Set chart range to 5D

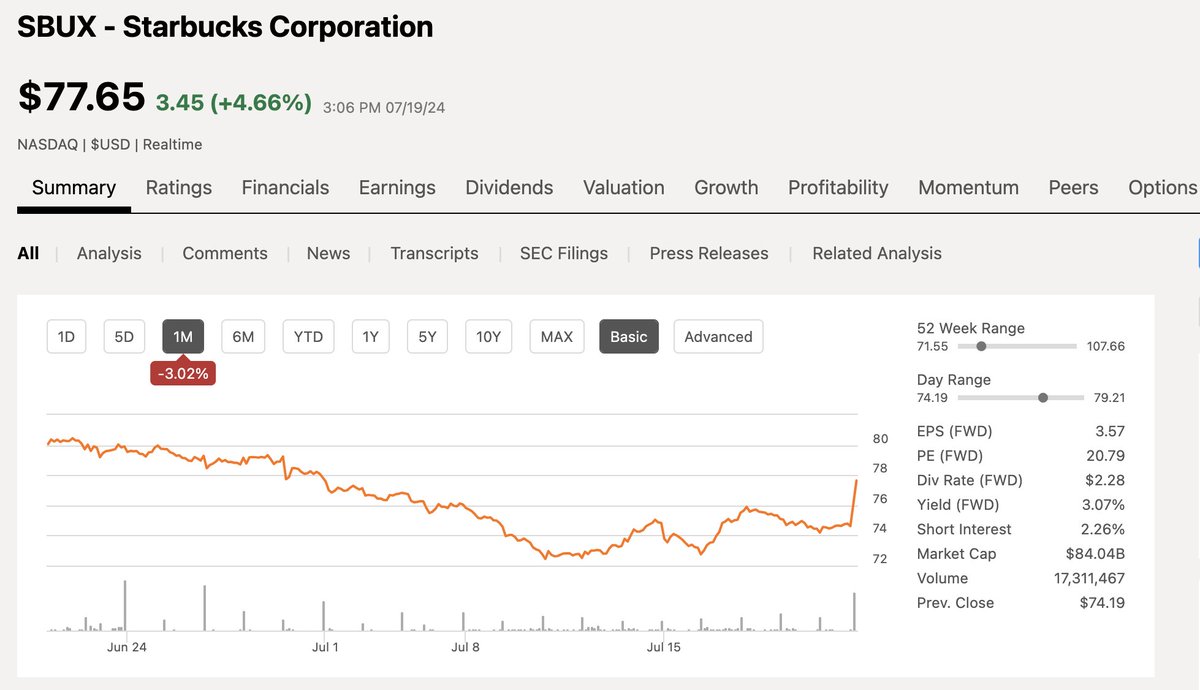124,337
